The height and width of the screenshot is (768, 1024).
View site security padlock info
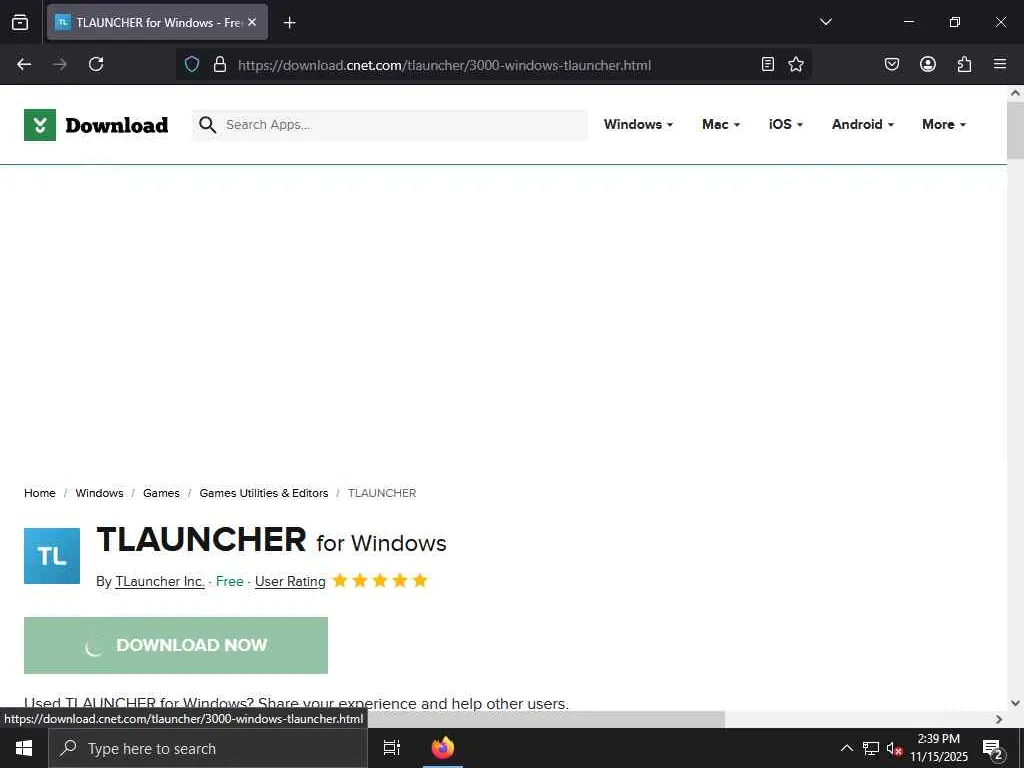click(x=220, y=64)
